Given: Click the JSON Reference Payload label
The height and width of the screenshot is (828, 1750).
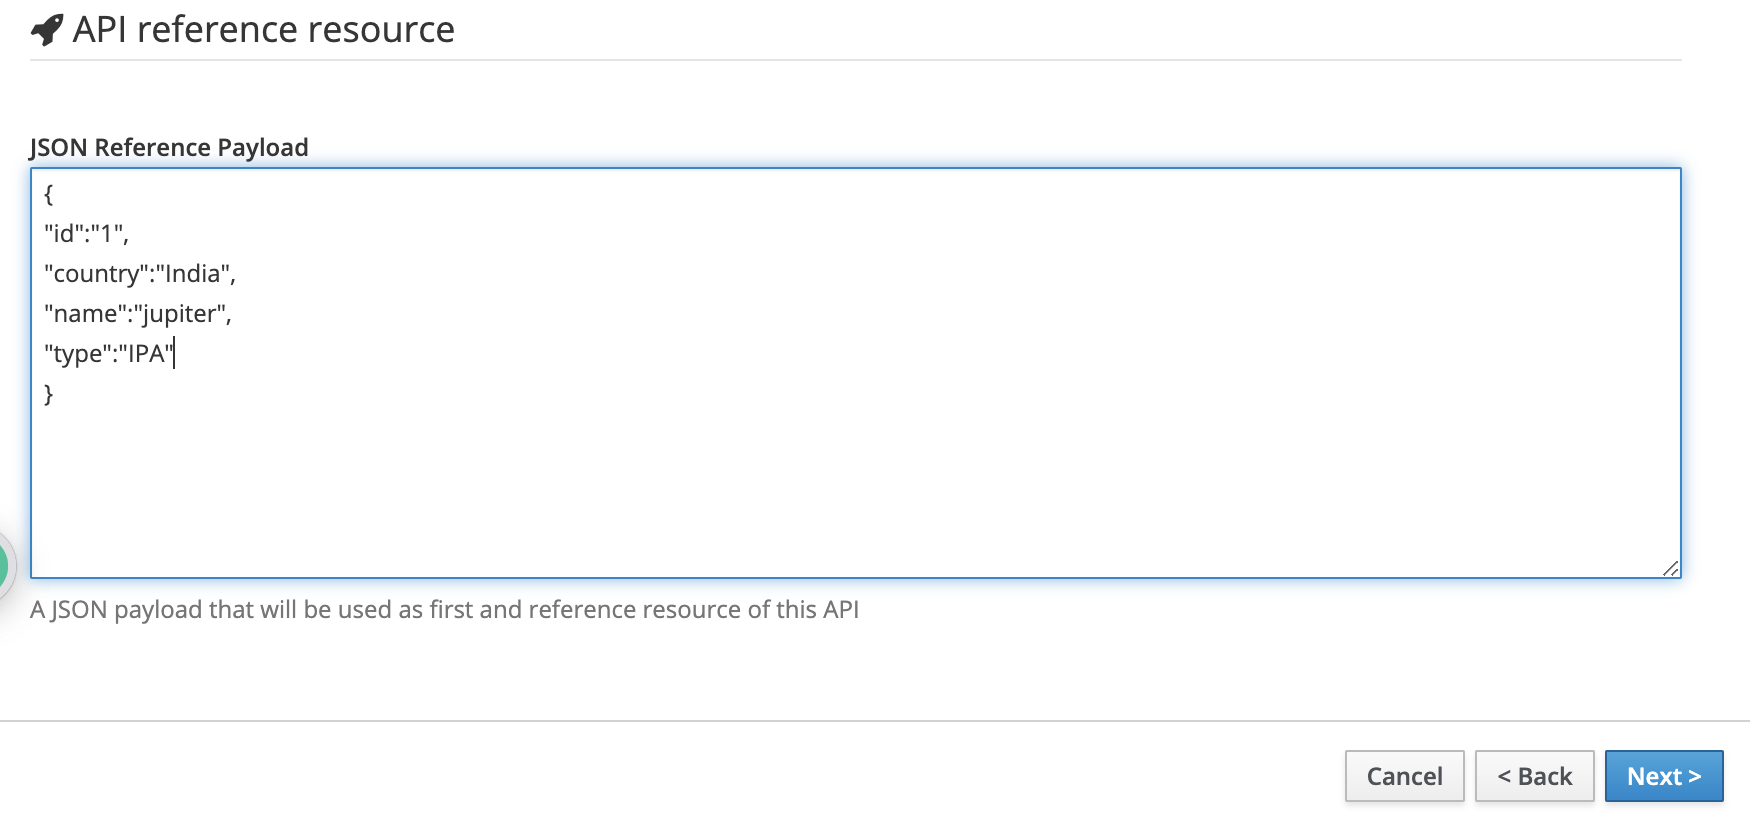Looking at the screenshot, I should point(169,148).
